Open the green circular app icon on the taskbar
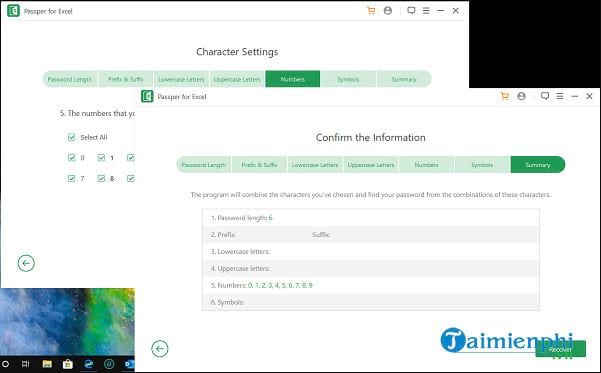The image size is (601, 373). coord(109,364)
